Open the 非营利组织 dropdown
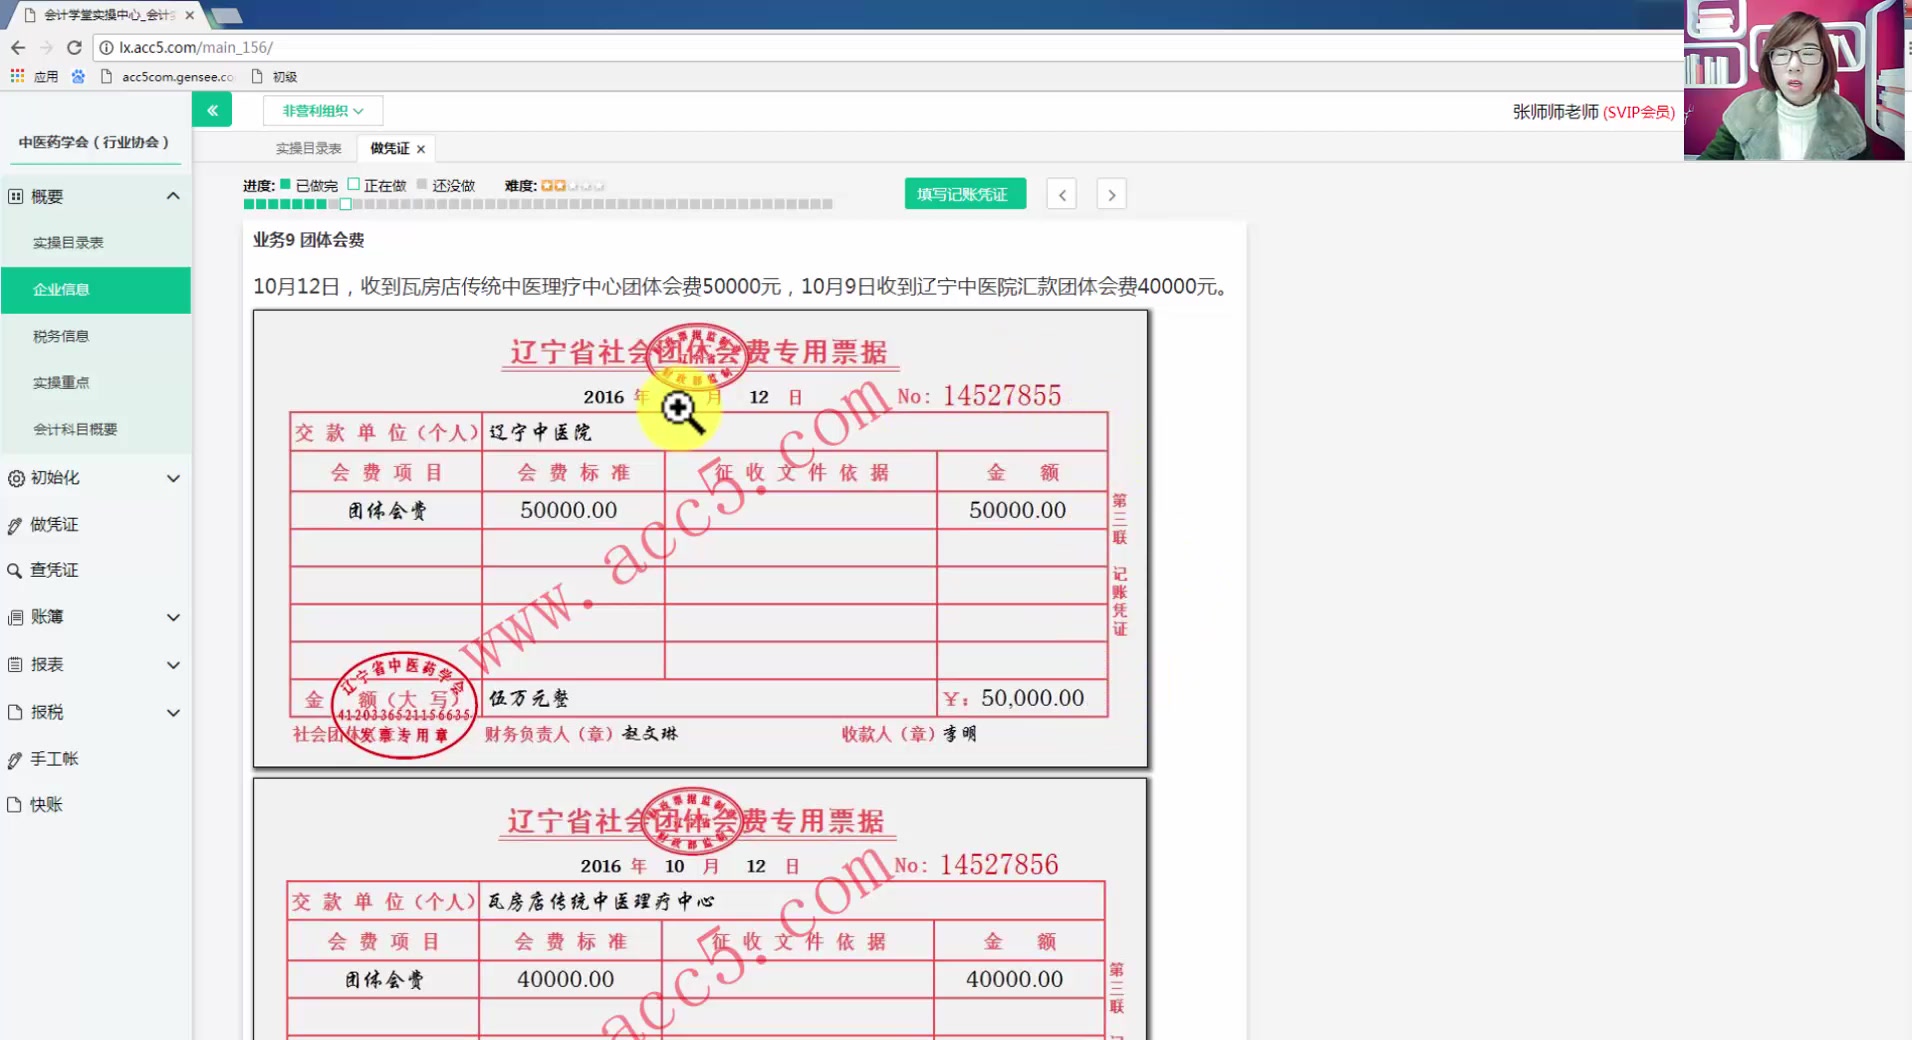The height and width of the screenshot is (1040, 1912). click(321, 110)
